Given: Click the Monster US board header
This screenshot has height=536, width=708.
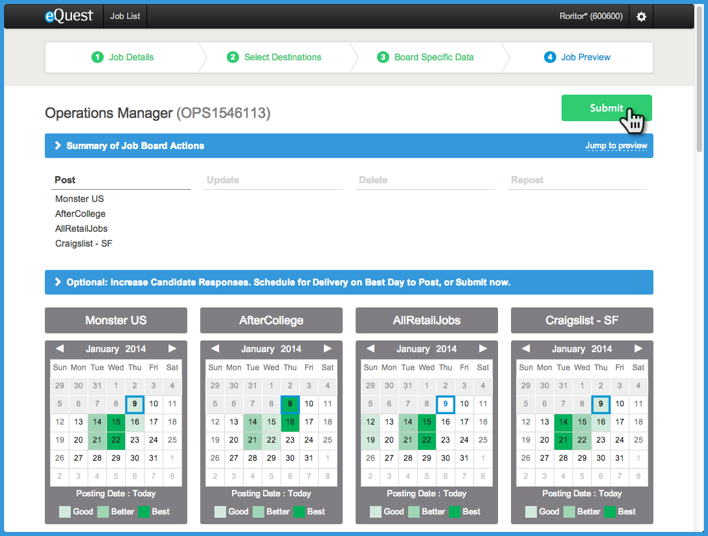Looking at the screenshot, I should 116,320.
